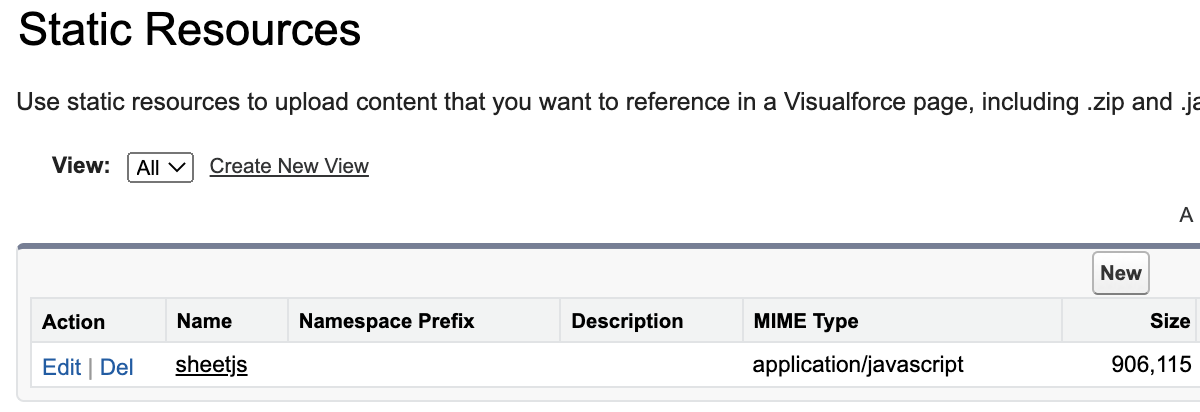Open the sheetjs resource name link
This screenshot has width=1200, height=412.
211,365
